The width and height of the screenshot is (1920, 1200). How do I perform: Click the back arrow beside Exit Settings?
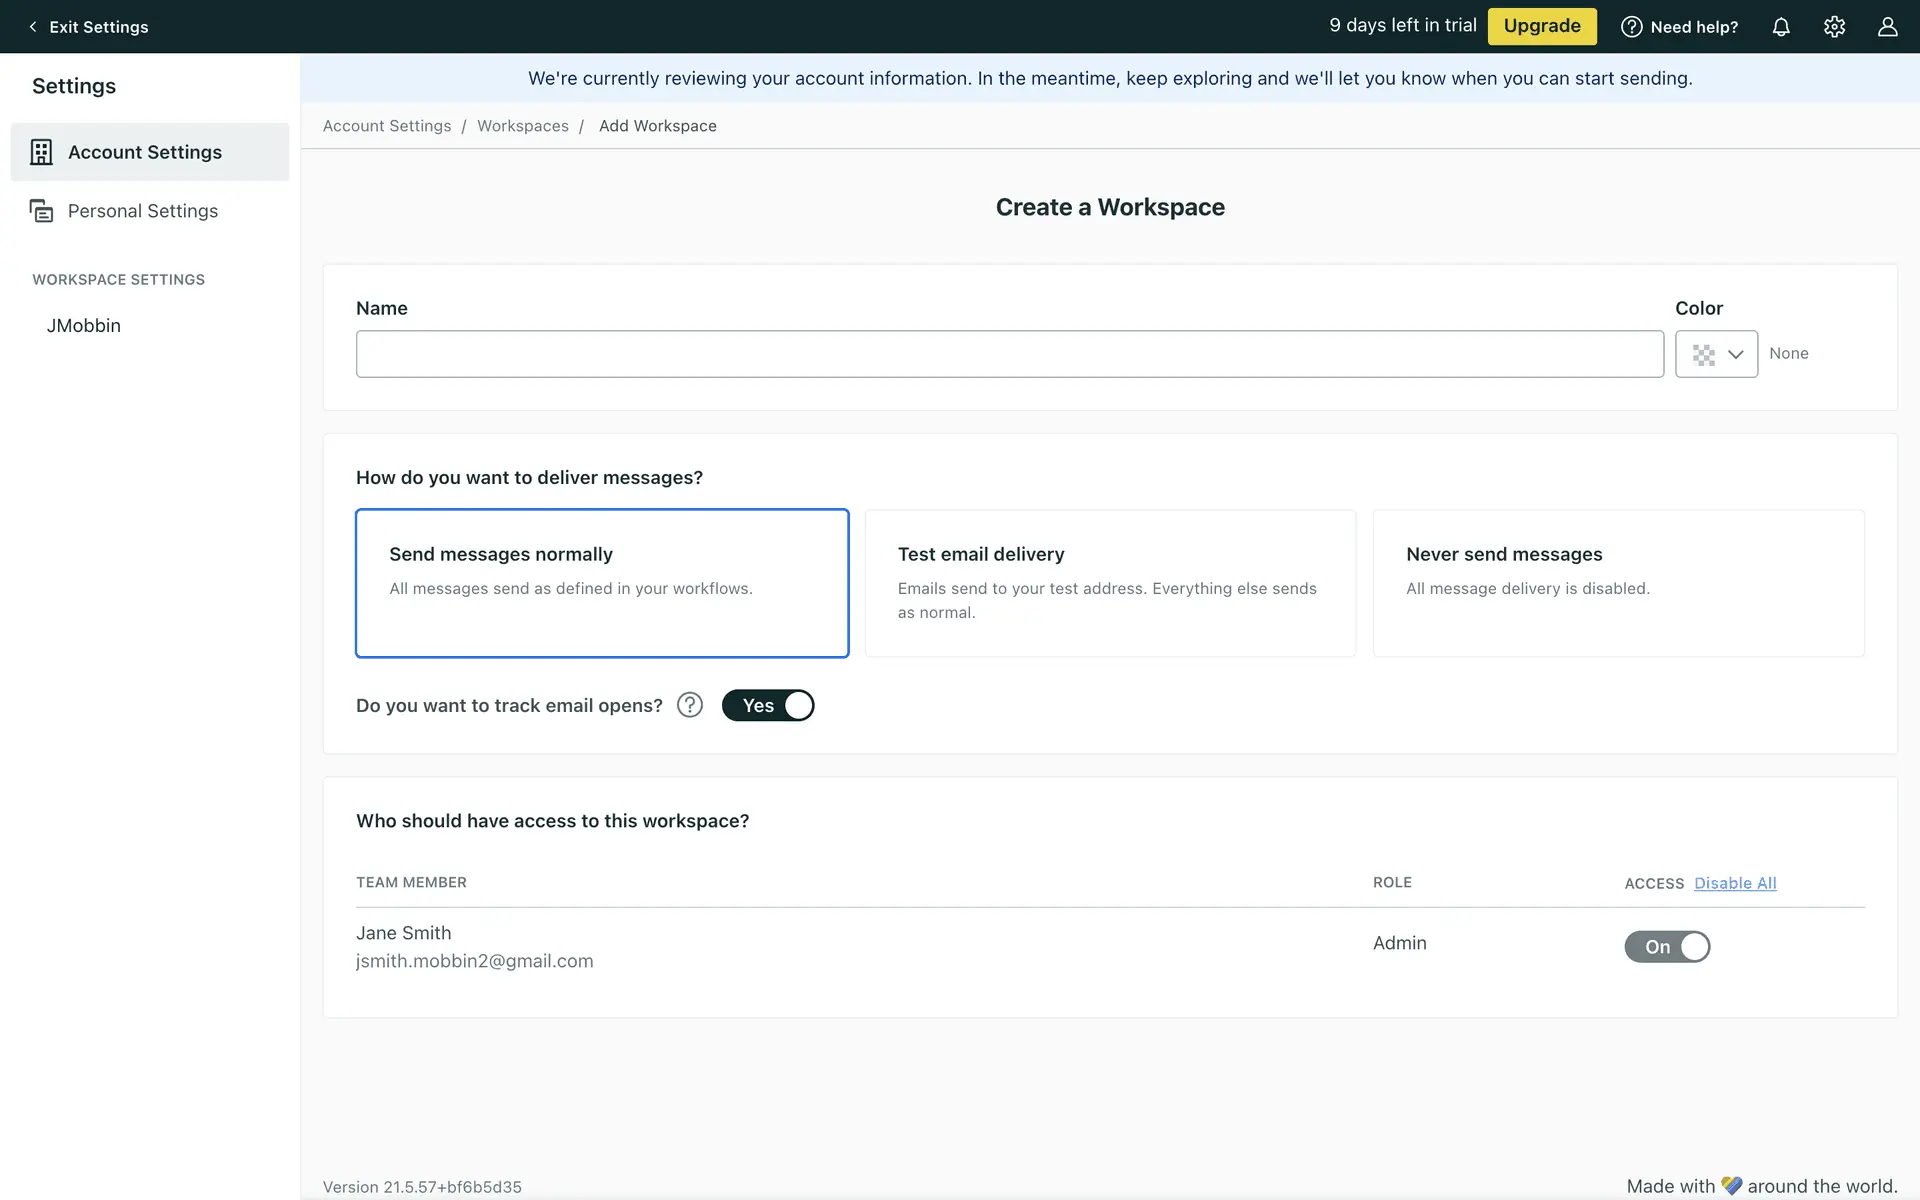click(x=33, y=27)
